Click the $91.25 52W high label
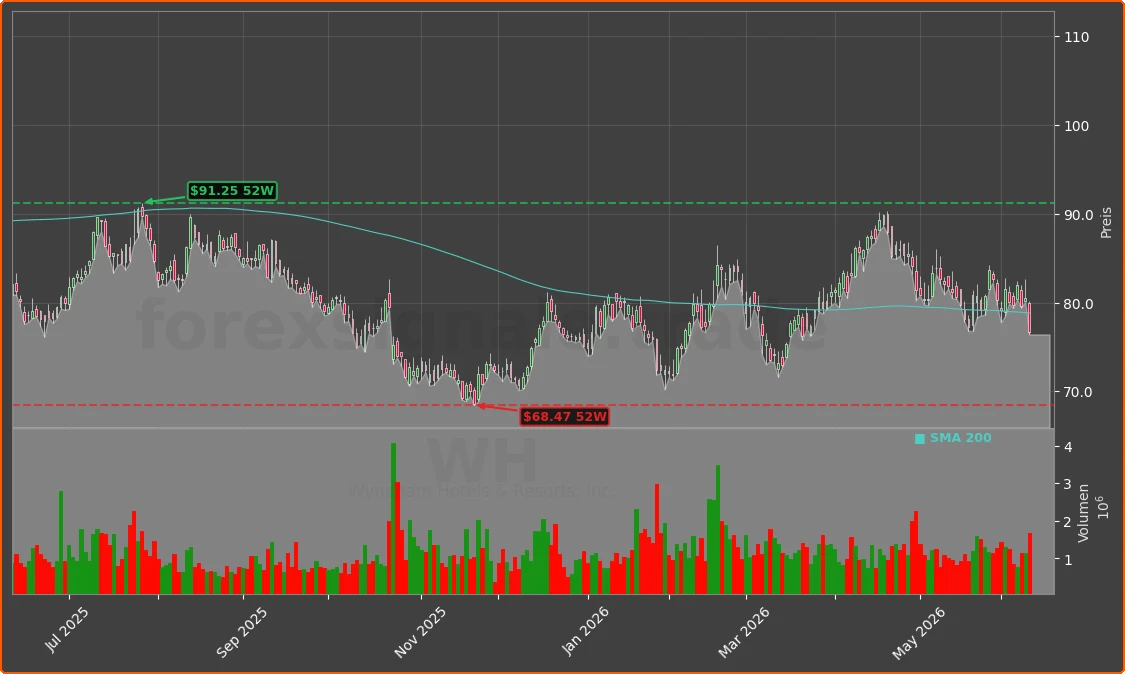The height and width of the screenshot is (674, 1125). (232, 191)
